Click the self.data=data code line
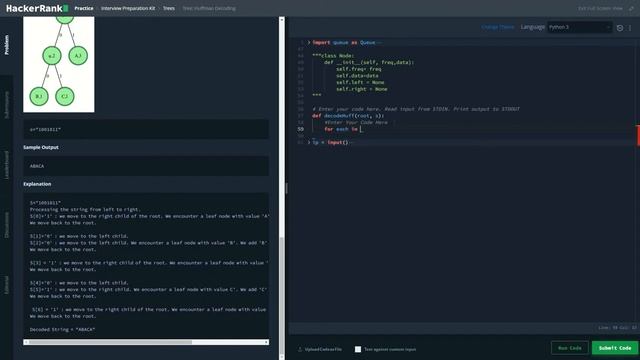The height and width of the screenshot is (360, 640). pyautogui.click(x=357, y=76)
